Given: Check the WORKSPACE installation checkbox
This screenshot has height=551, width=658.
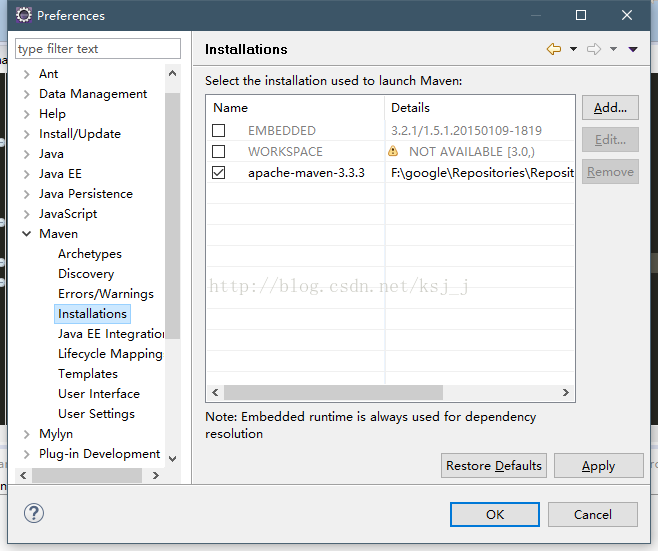Looking at the screenshot, I should pyautogui.click(x=218, y=151).
